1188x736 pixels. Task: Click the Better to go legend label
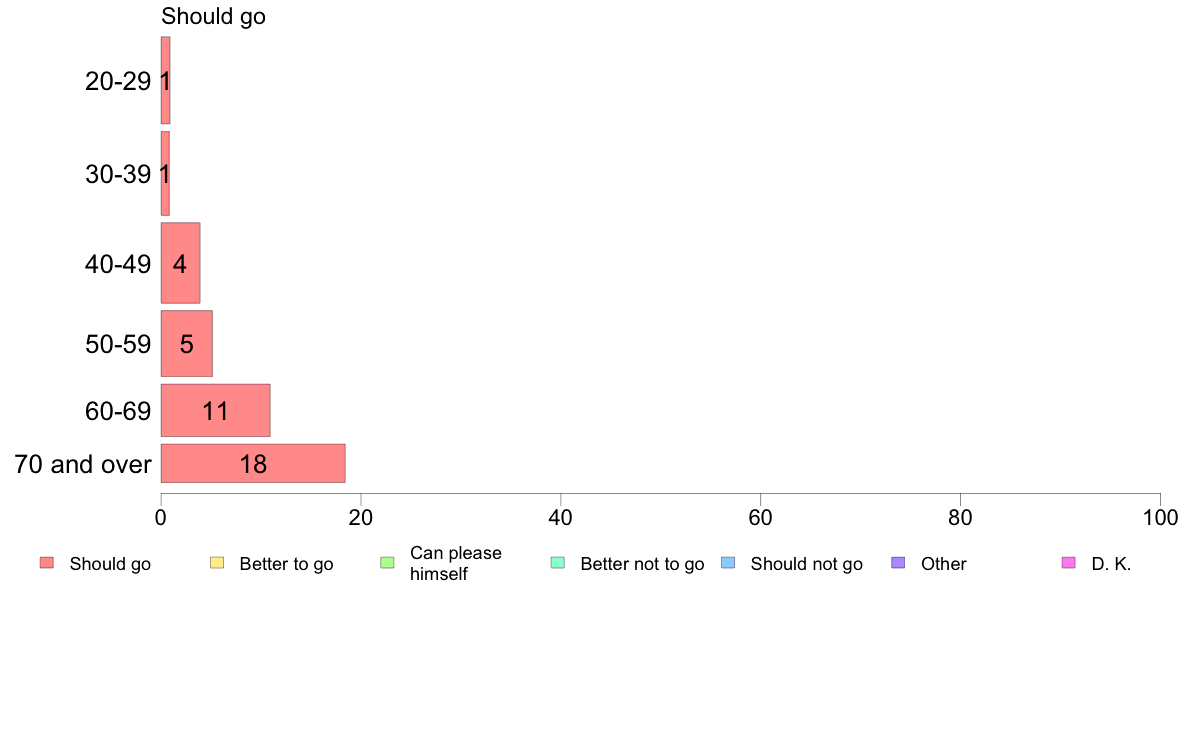point(286,564)
